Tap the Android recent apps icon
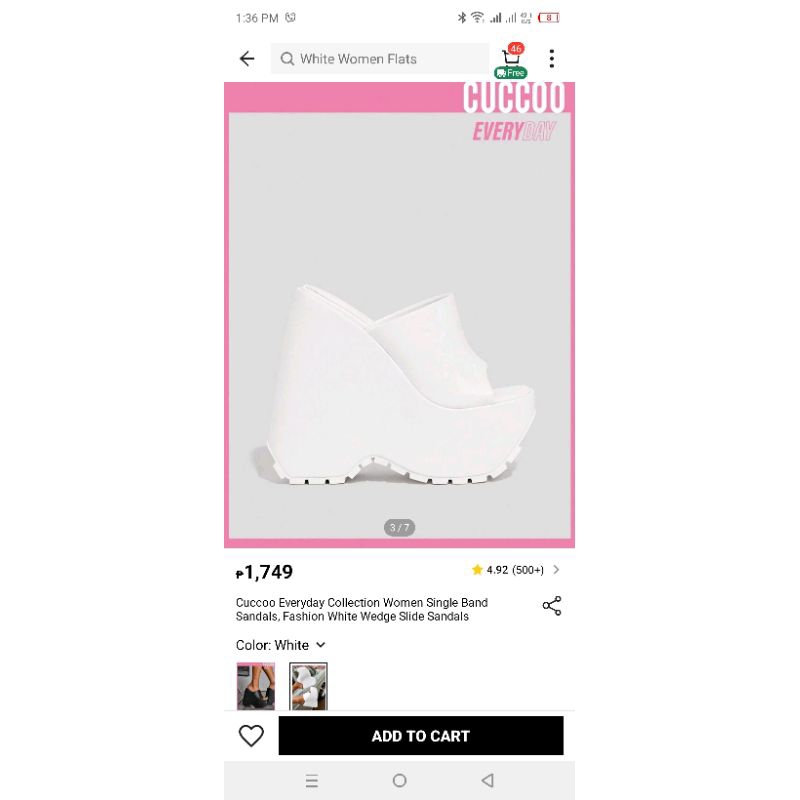800x800 pixels. (312, 780)
